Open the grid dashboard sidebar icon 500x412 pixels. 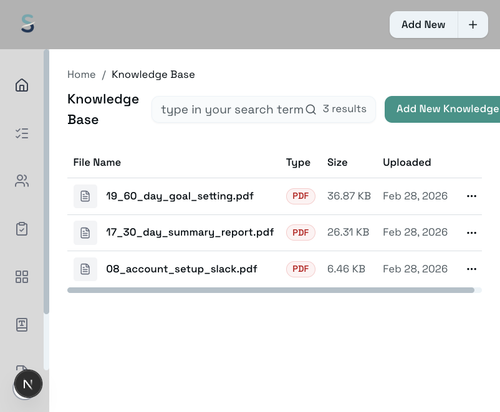coord(22,277)
